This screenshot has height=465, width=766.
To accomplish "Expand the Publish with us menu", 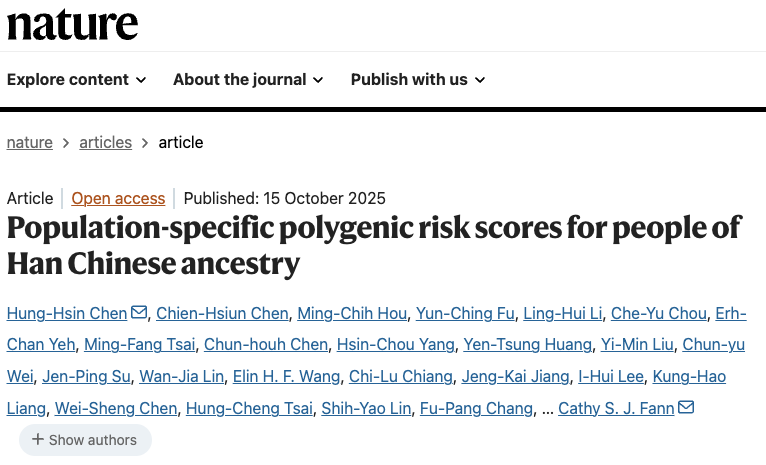I will pyautogui.click(x=418, y=80).
